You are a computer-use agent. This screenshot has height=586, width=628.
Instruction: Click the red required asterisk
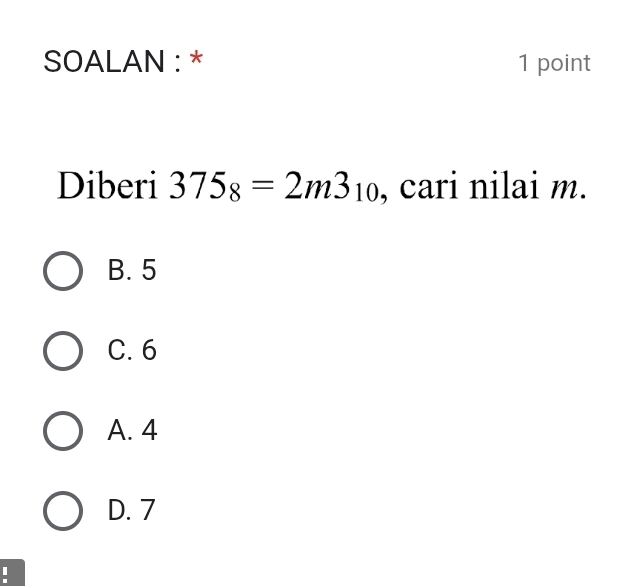click(x=198, y=60)
